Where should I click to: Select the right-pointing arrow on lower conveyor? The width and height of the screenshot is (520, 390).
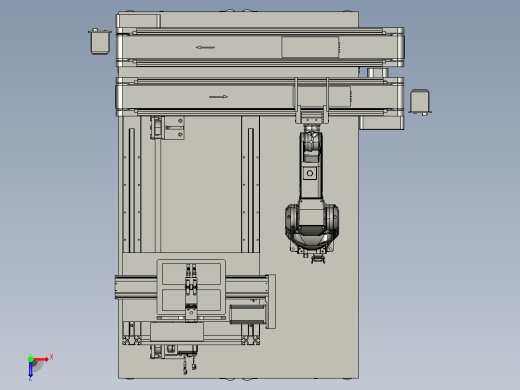[218, 97]
